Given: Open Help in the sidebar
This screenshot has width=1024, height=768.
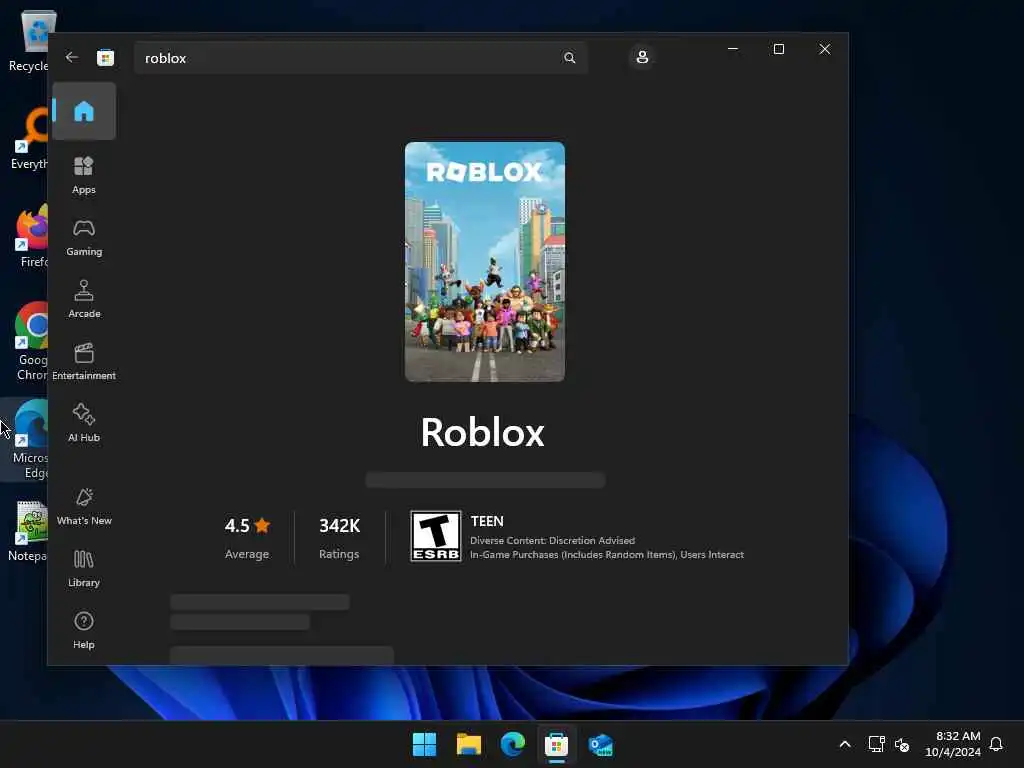Looking at the screenshot, I should coord(84,630).
